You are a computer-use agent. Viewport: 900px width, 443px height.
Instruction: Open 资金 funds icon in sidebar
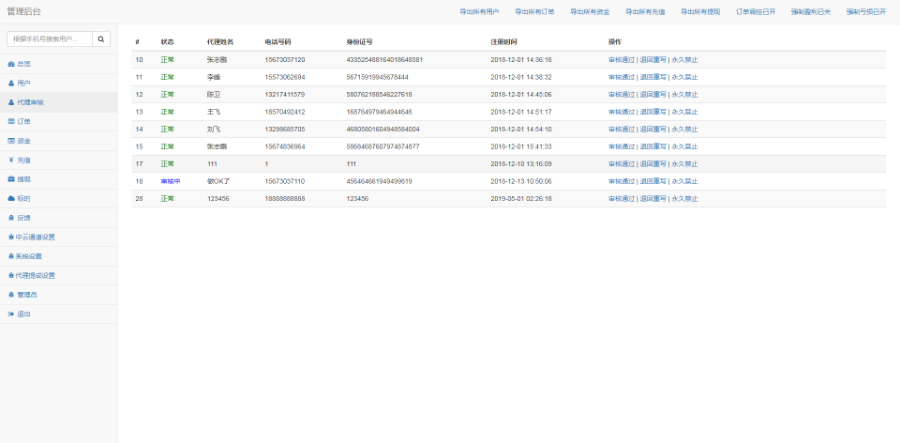pos(11,141)
